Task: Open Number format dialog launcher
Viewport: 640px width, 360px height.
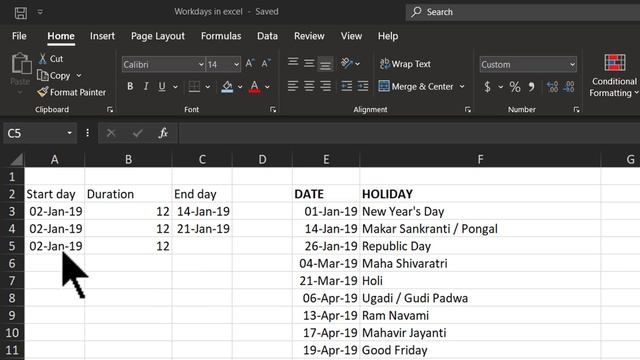Action: click(x=576, y=109)
